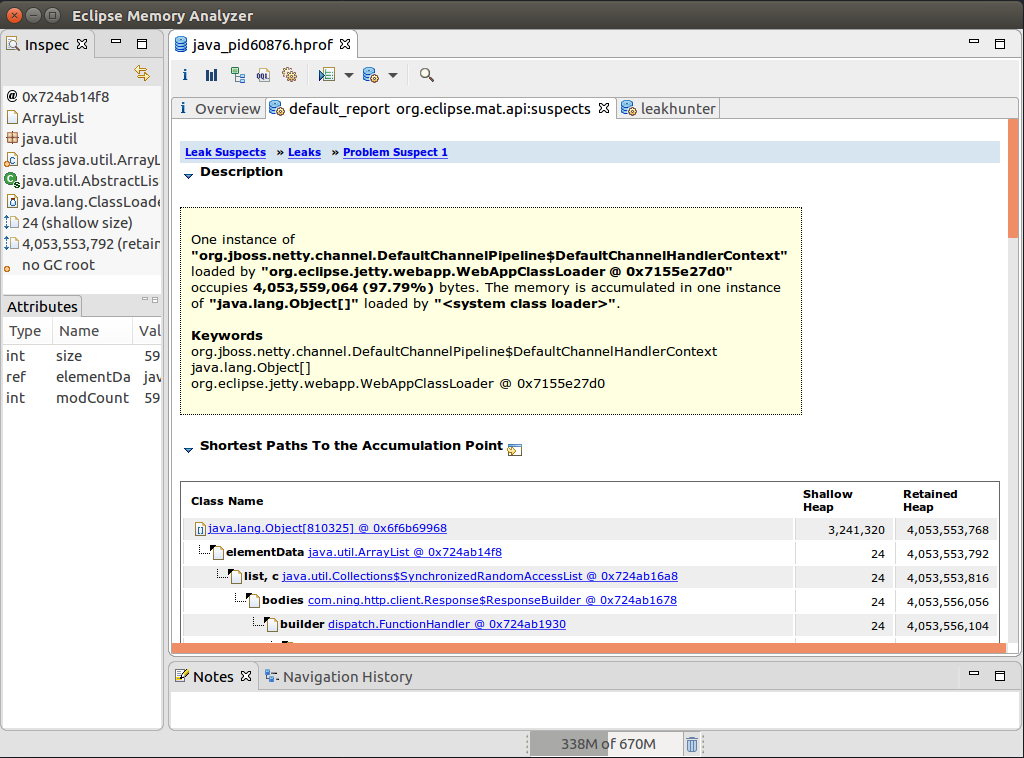Select the no GC root row

pyautogui.click(x=82, y=265)
